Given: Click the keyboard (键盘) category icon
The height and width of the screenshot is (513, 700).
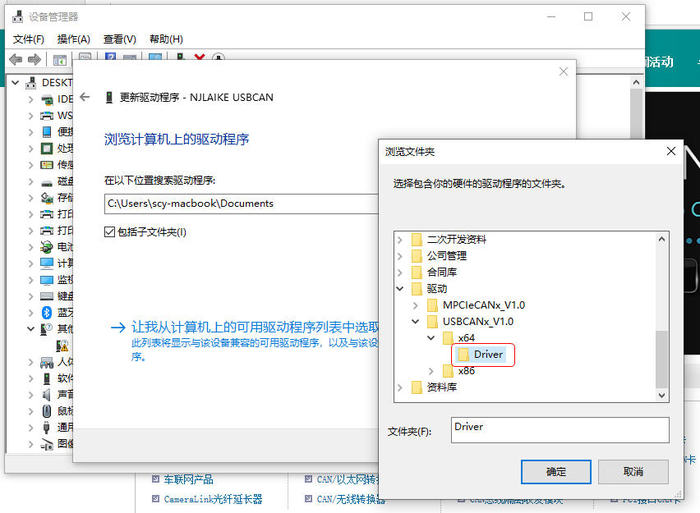Looking at the screenshot, I should pyautogui.click(x=47, y=296).
